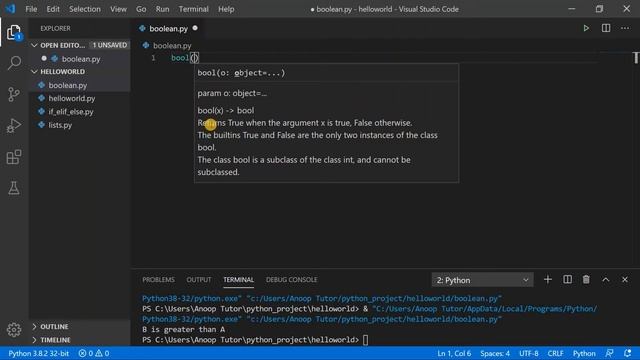Create a new terminal with plus icon
Viewport: 640px width, 360px height.
[548, 280]
